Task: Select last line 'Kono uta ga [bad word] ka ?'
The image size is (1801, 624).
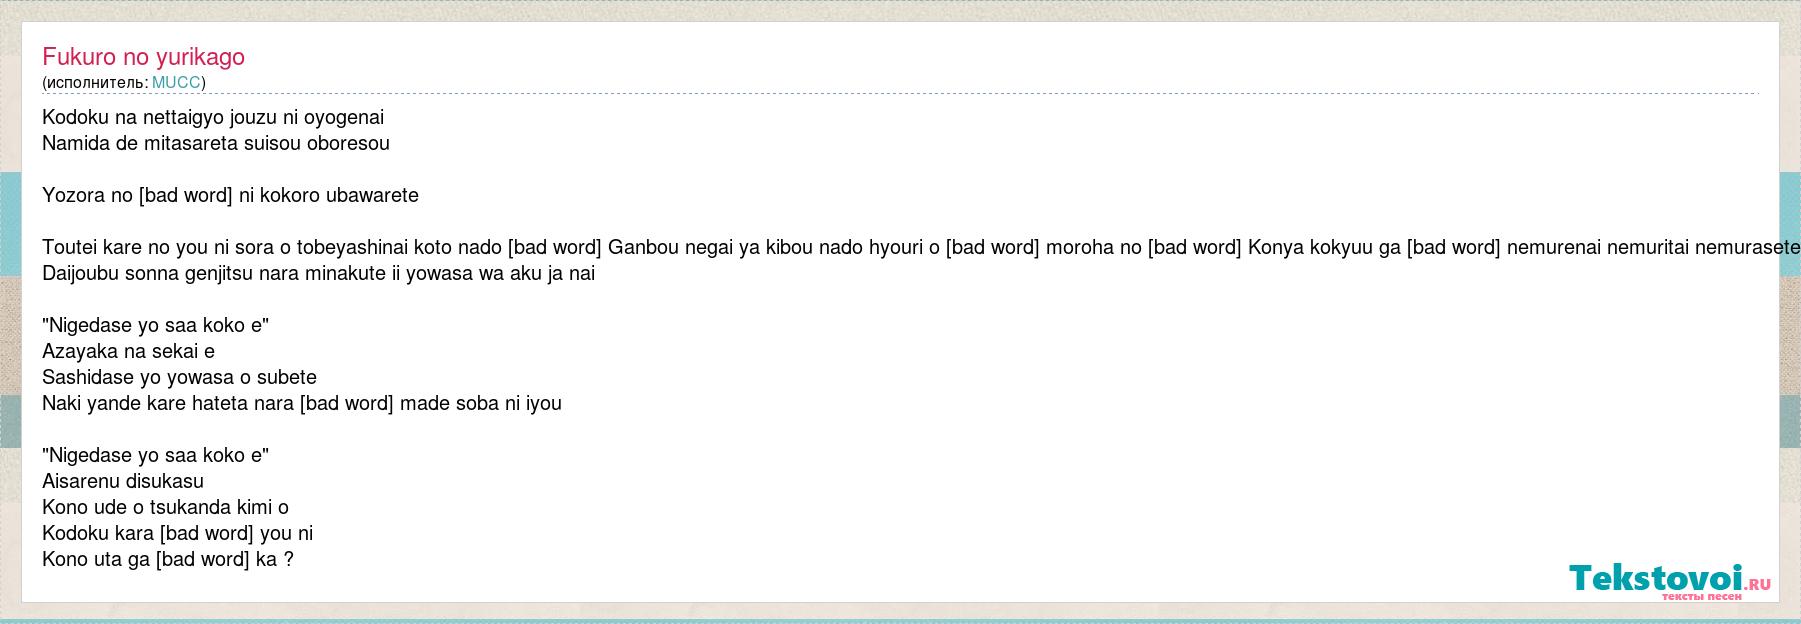Action: point(168,559)
